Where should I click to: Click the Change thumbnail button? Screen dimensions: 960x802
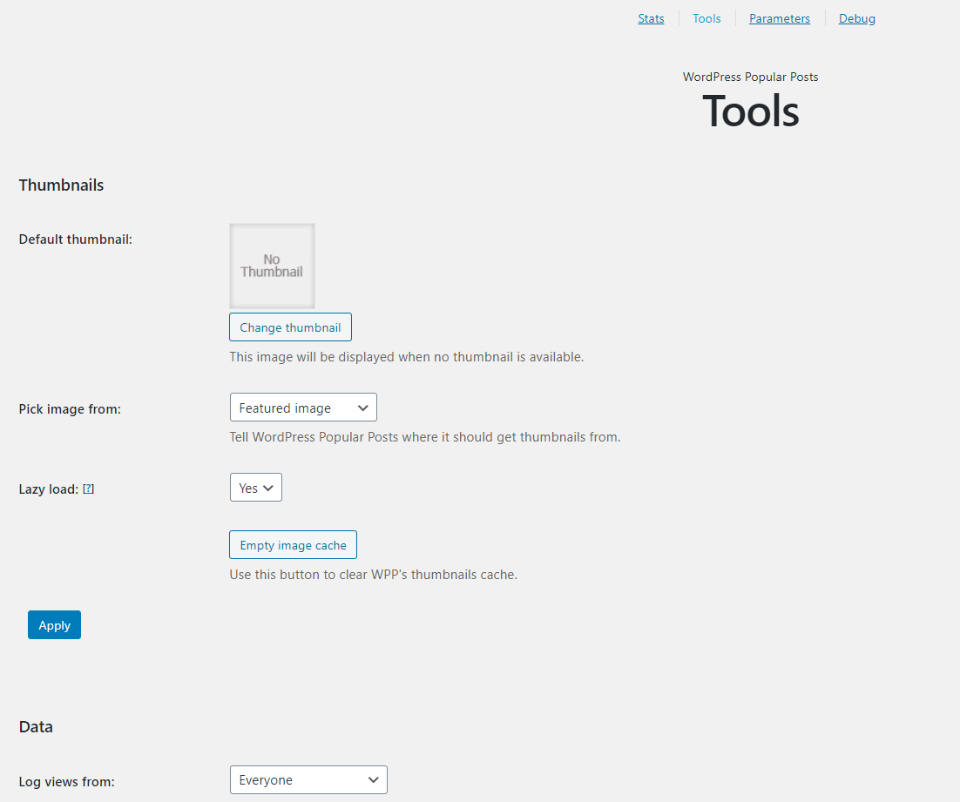tap(290, 327)
